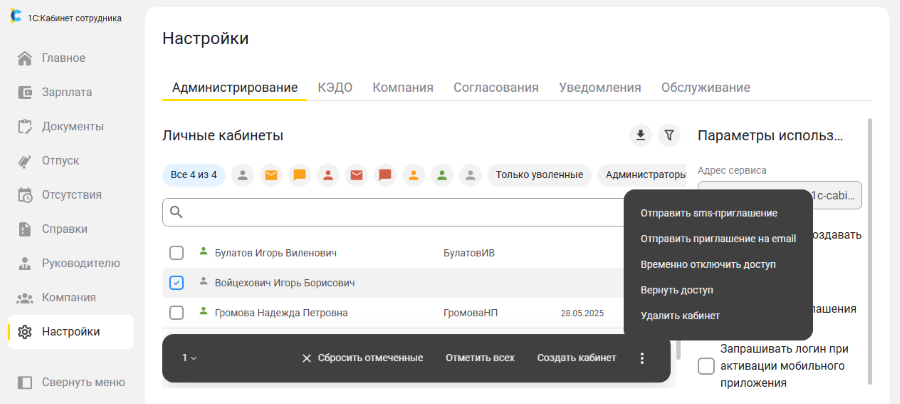Viewport: 900px width, 404px height.
Task: Click the three-dot menu in bottom bar
Action: click(x=642, y=358)
